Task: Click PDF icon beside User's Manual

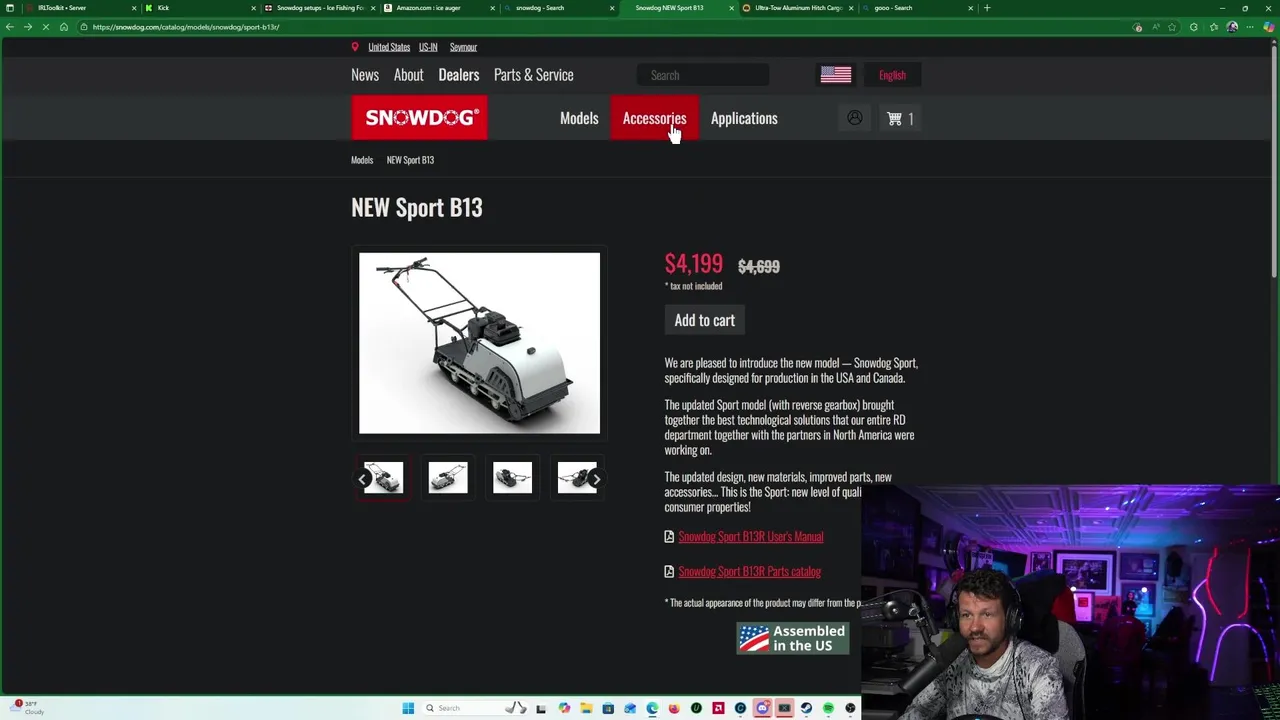Action: [669, 537]
